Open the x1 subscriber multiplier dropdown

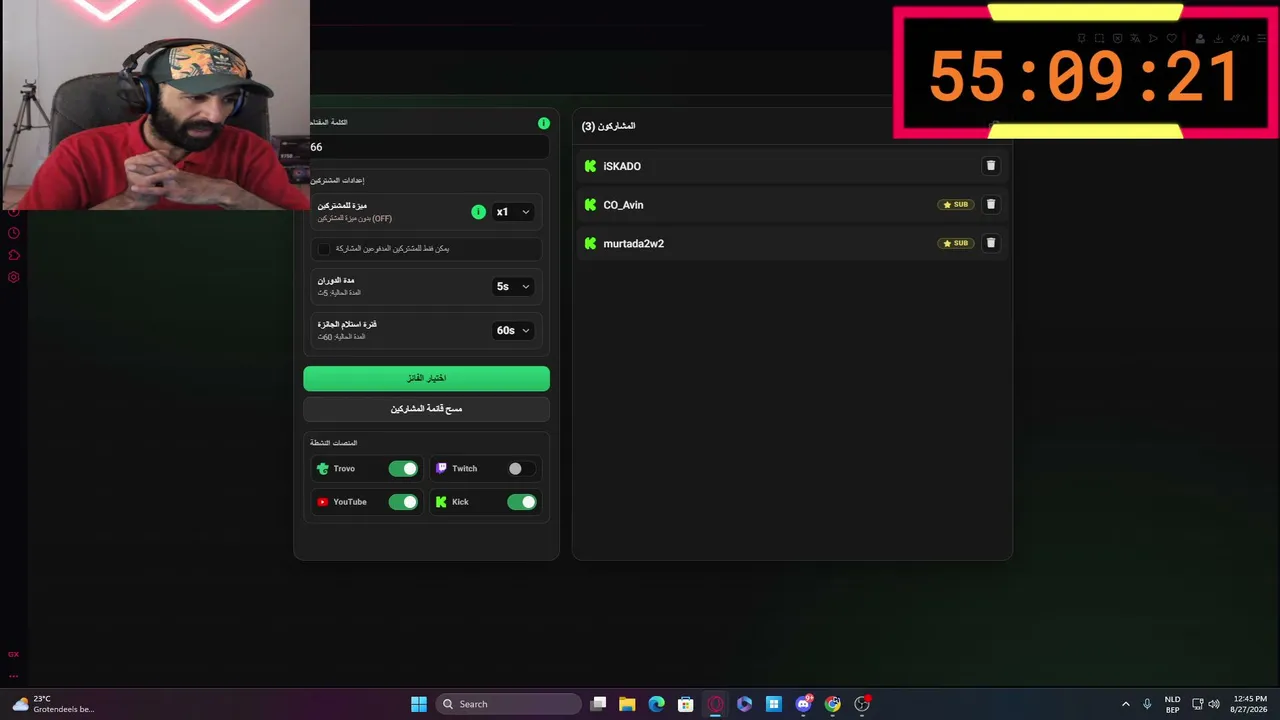coord(513,212)
